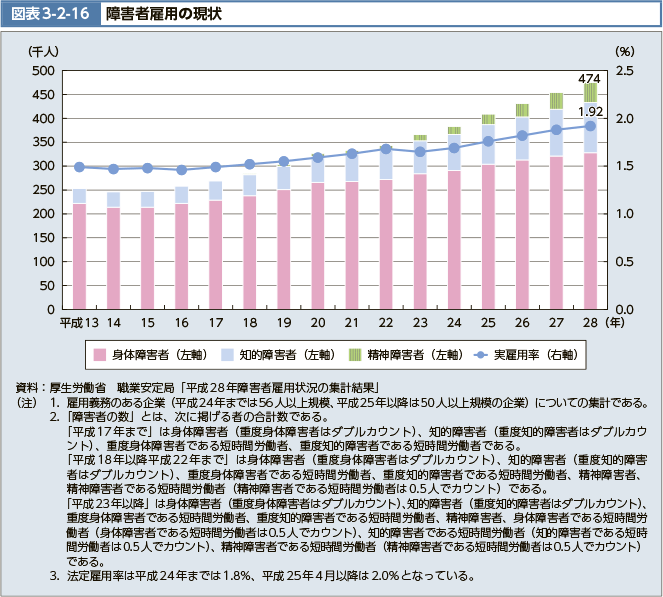Click the line data point above year 22
This screenshot has height=597, width=663.
pos(385,149)
